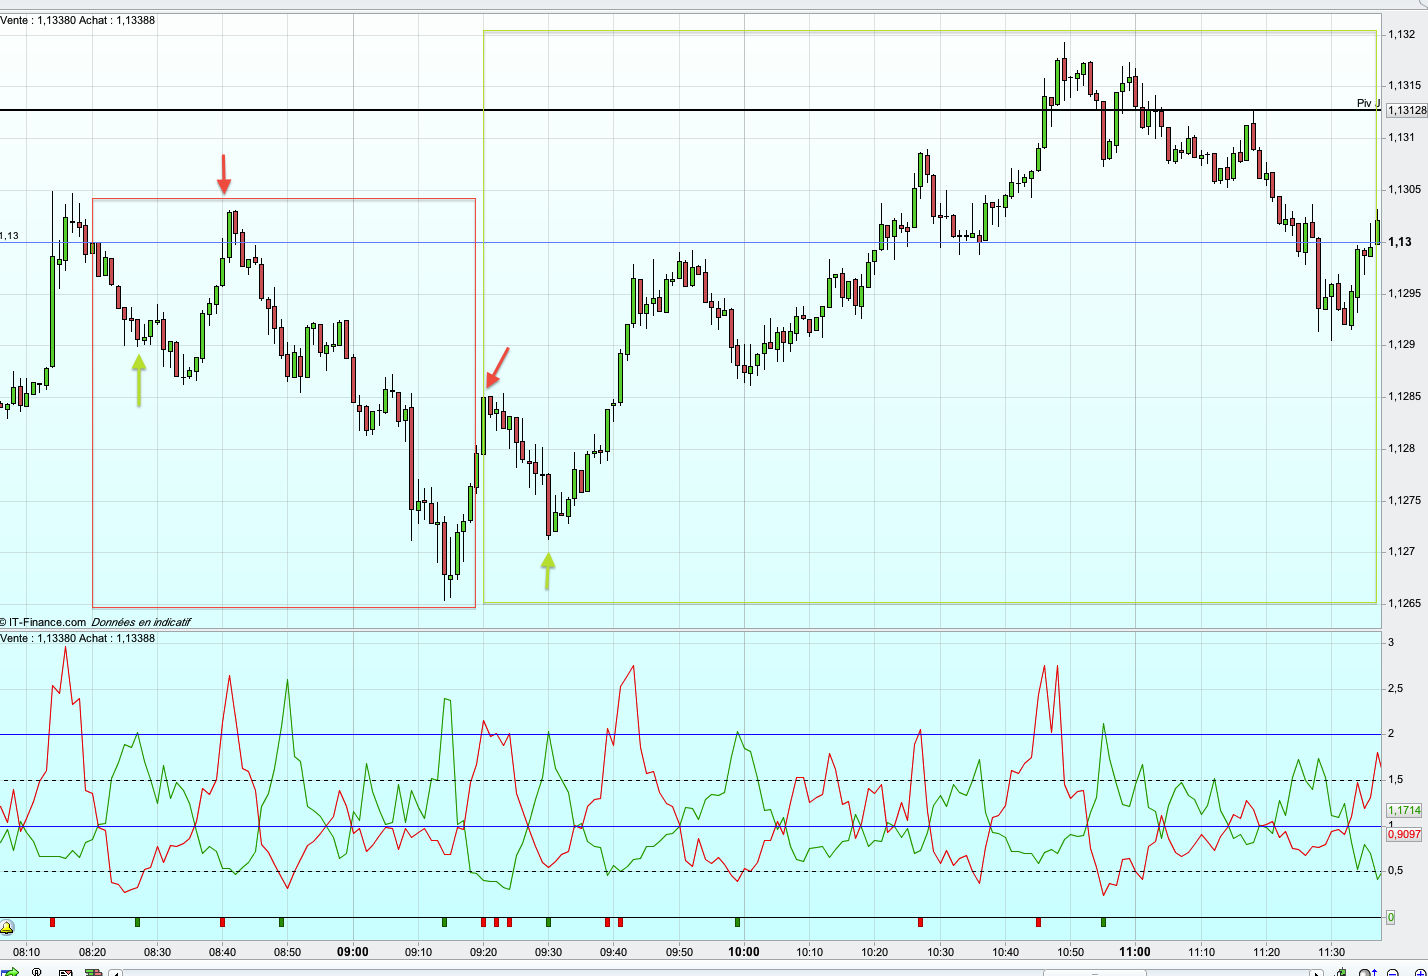
Task: Click the 10:00 time axis label
Action: pyautogui.click(x=743, y=952)
